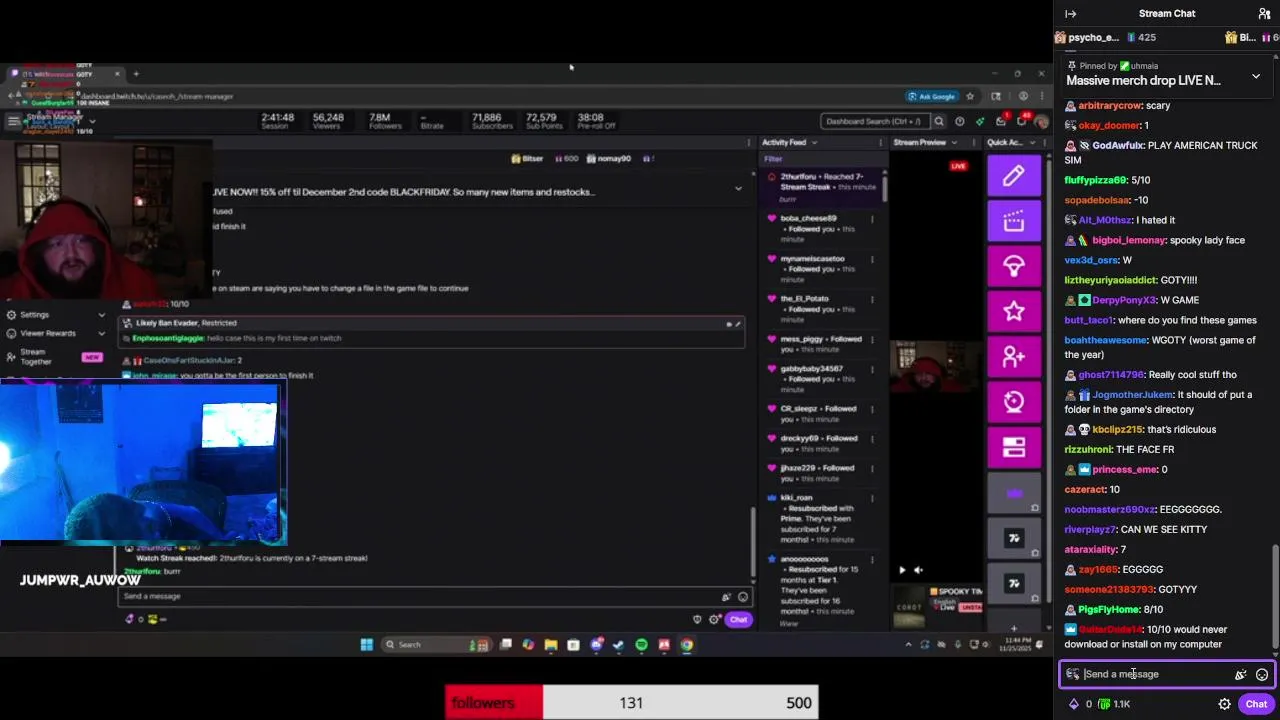The height and width of the screenshot is (720, 1280).
Task: Click kiki_roan resubscribed activity entry
Action: pos(818,518)
